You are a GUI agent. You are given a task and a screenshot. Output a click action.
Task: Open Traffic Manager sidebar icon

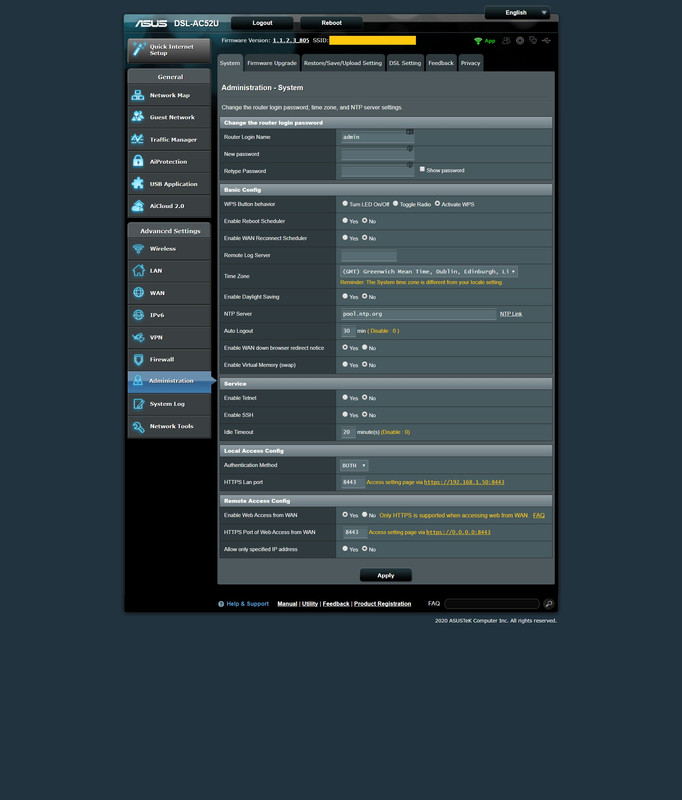tap(138, 139)
